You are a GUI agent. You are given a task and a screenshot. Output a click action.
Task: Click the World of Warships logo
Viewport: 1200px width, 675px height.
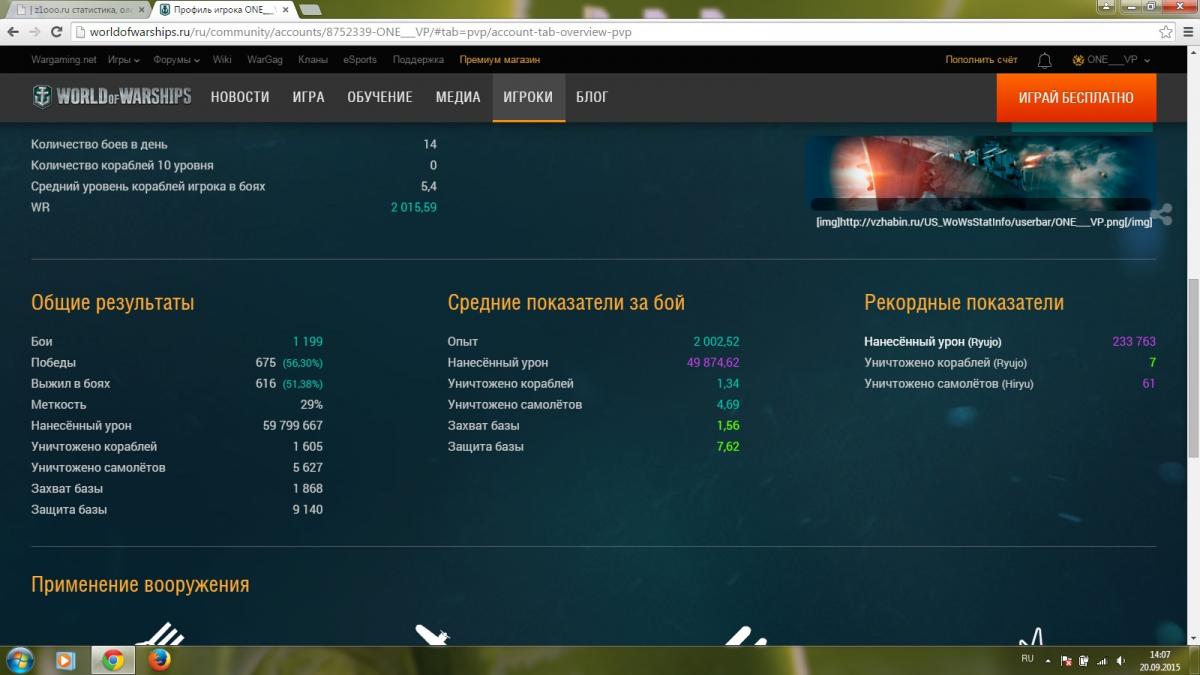112,97
